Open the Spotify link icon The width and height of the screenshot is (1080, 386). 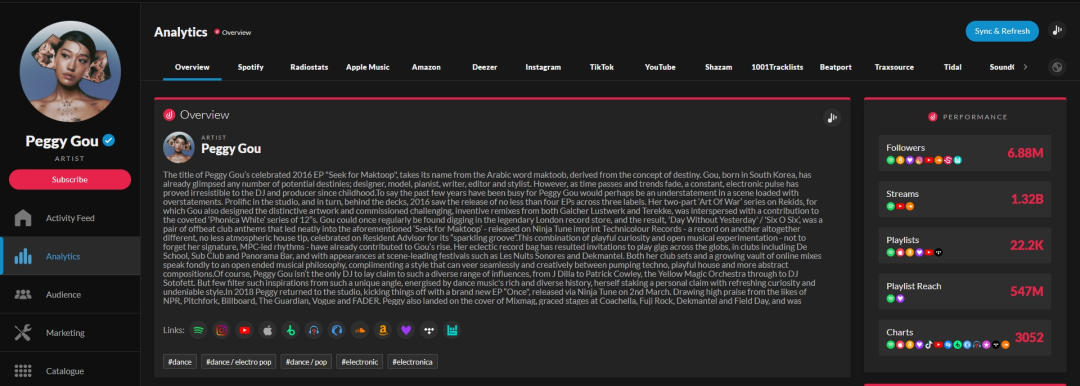(x=198, y=330)
